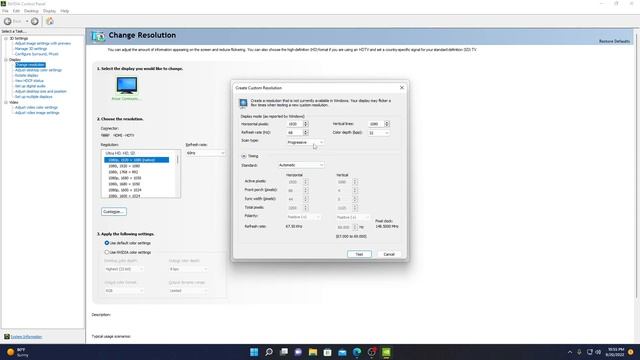Open the Color depth dropdown

click(x=379, y=133)
